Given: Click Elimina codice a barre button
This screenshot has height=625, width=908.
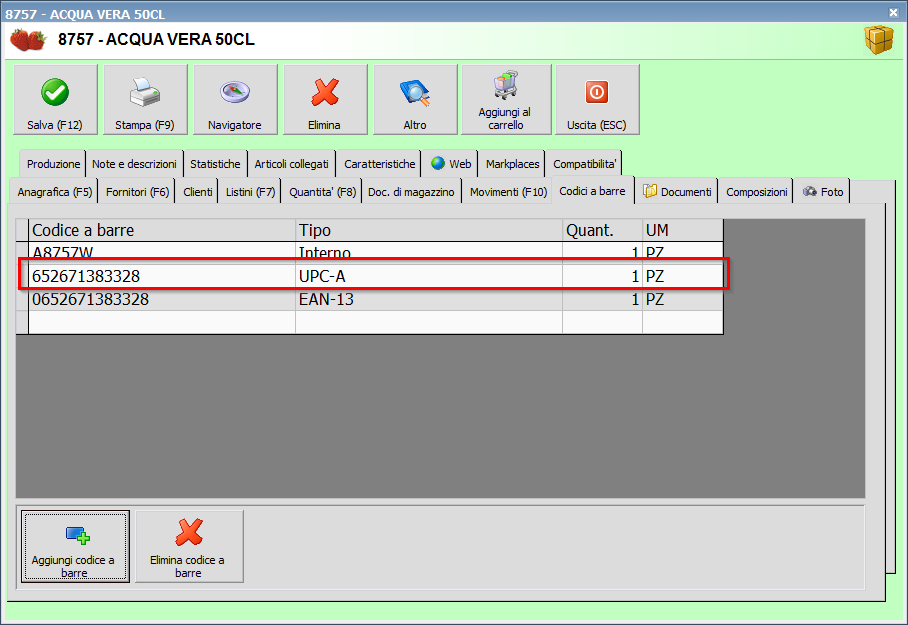Looking at the screenshot, I should coord(189,546).
